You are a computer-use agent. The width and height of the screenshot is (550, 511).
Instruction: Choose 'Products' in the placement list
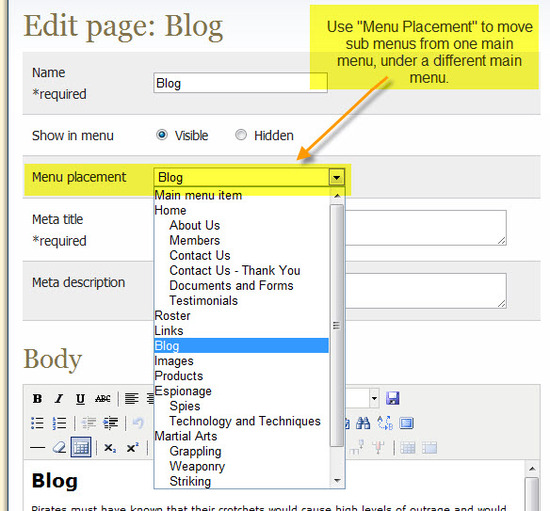[x=241, y=376]
